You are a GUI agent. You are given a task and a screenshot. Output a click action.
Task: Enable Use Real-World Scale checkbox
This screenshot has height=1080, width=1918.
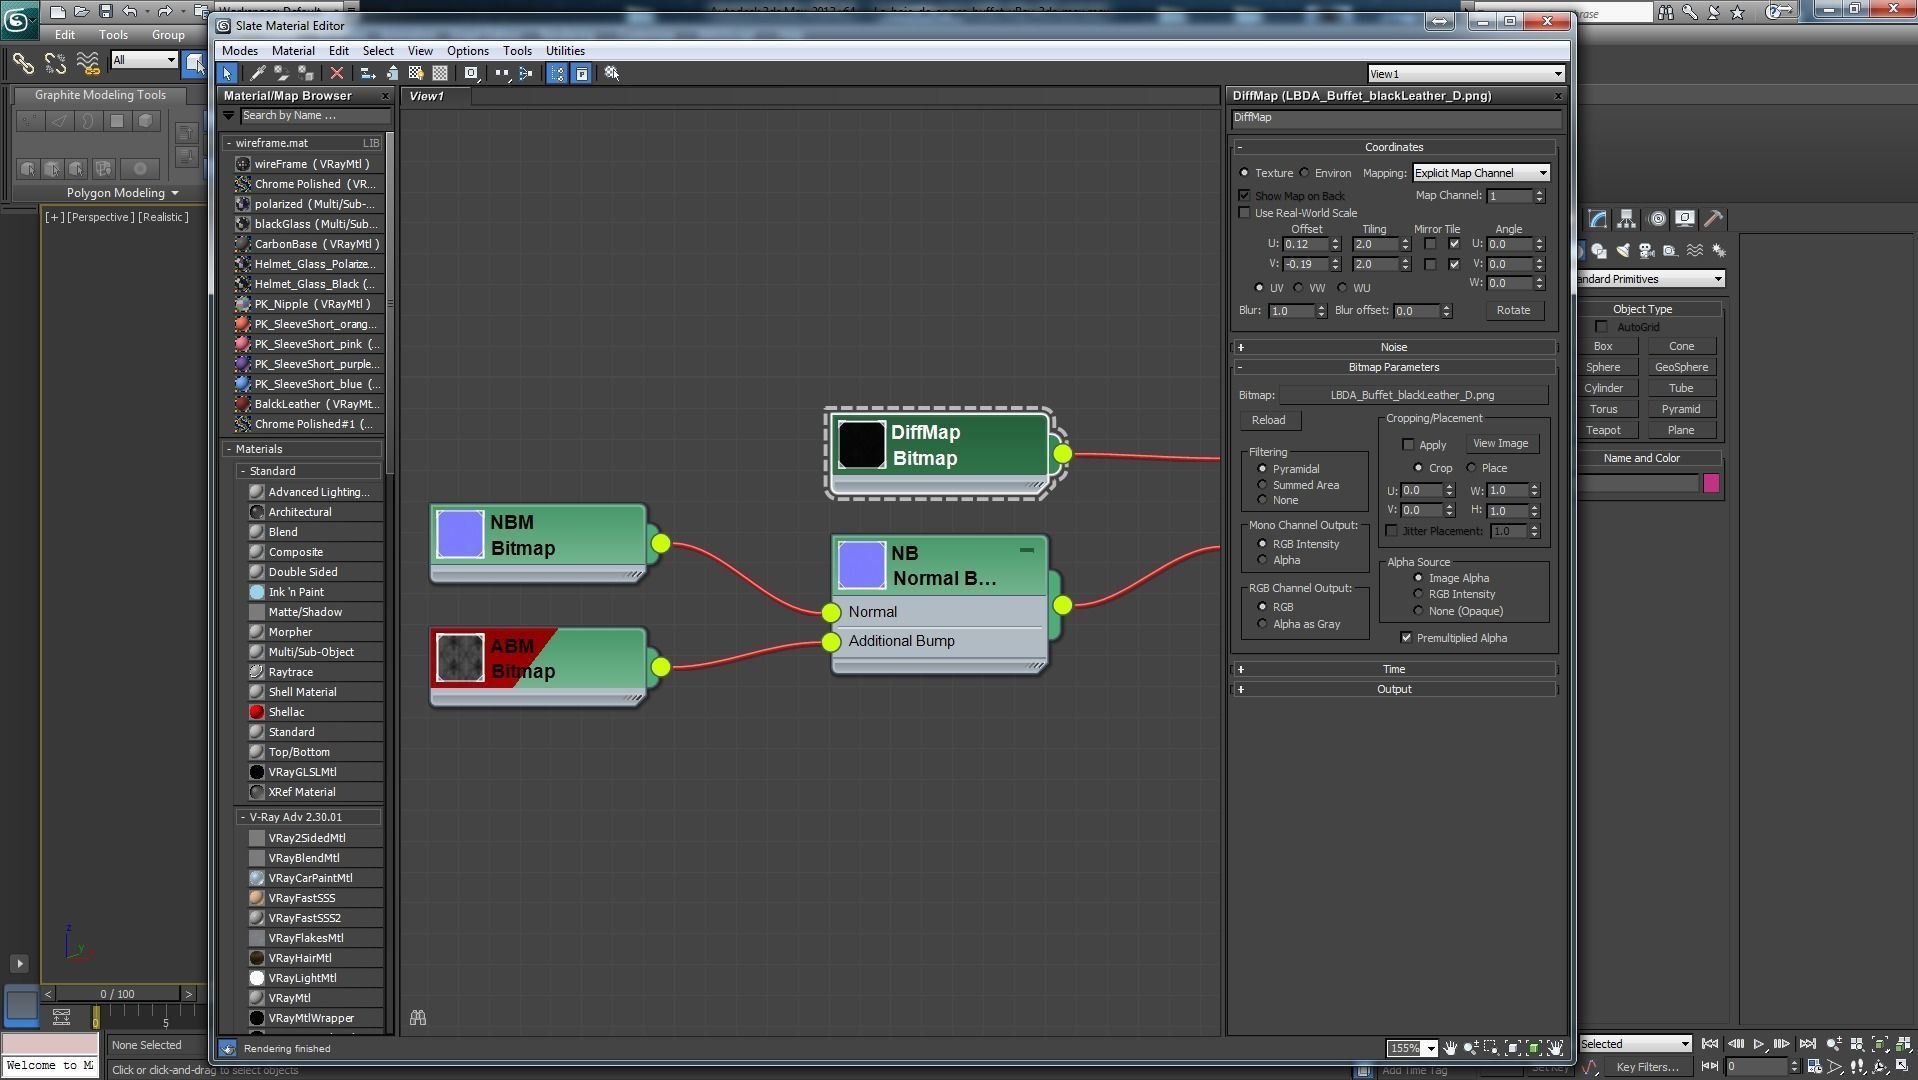pos(1244,213)
